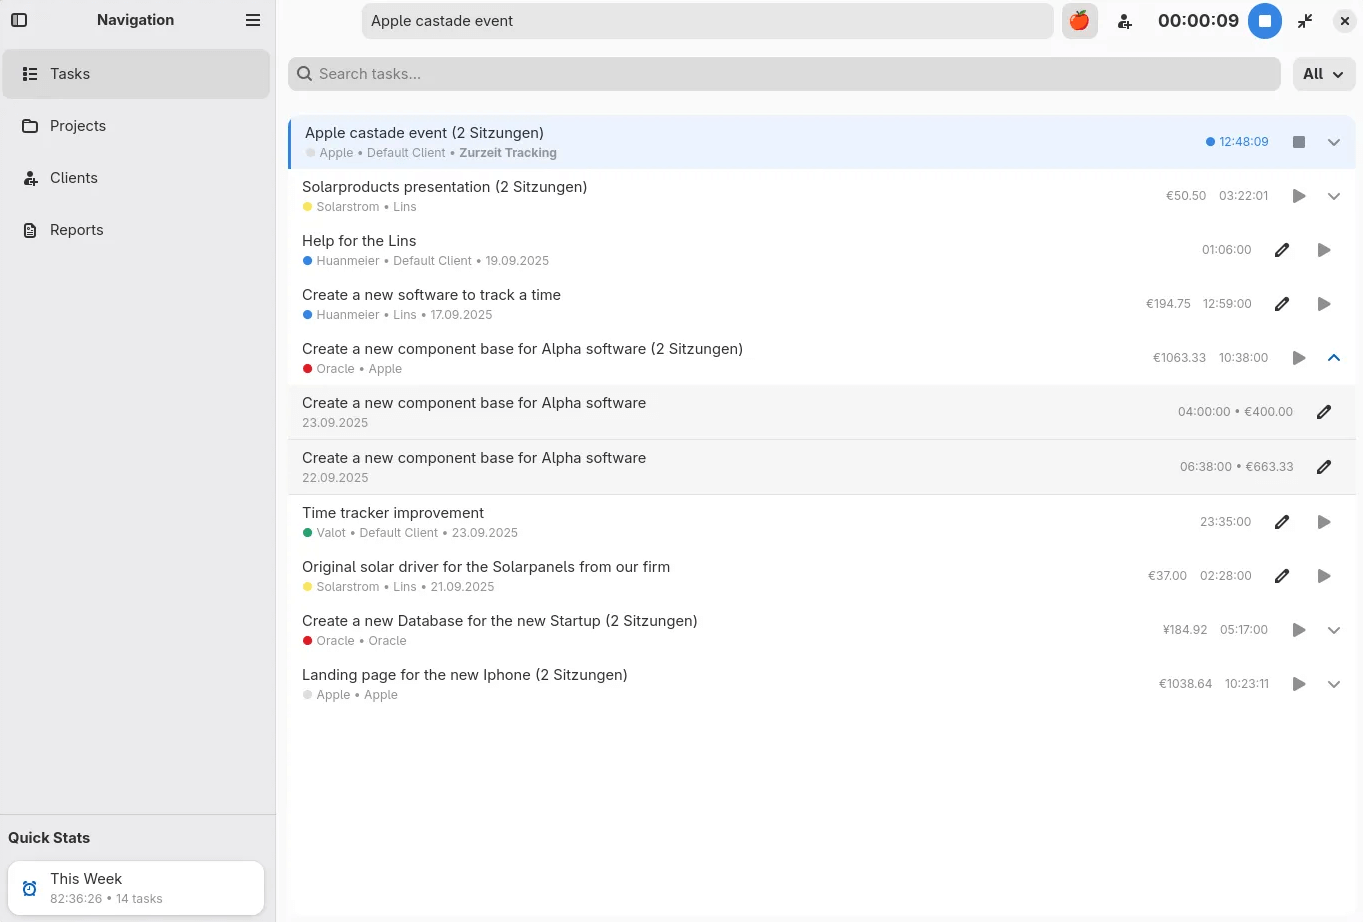Click the This Week quick stats card

(x=136, y=888)
